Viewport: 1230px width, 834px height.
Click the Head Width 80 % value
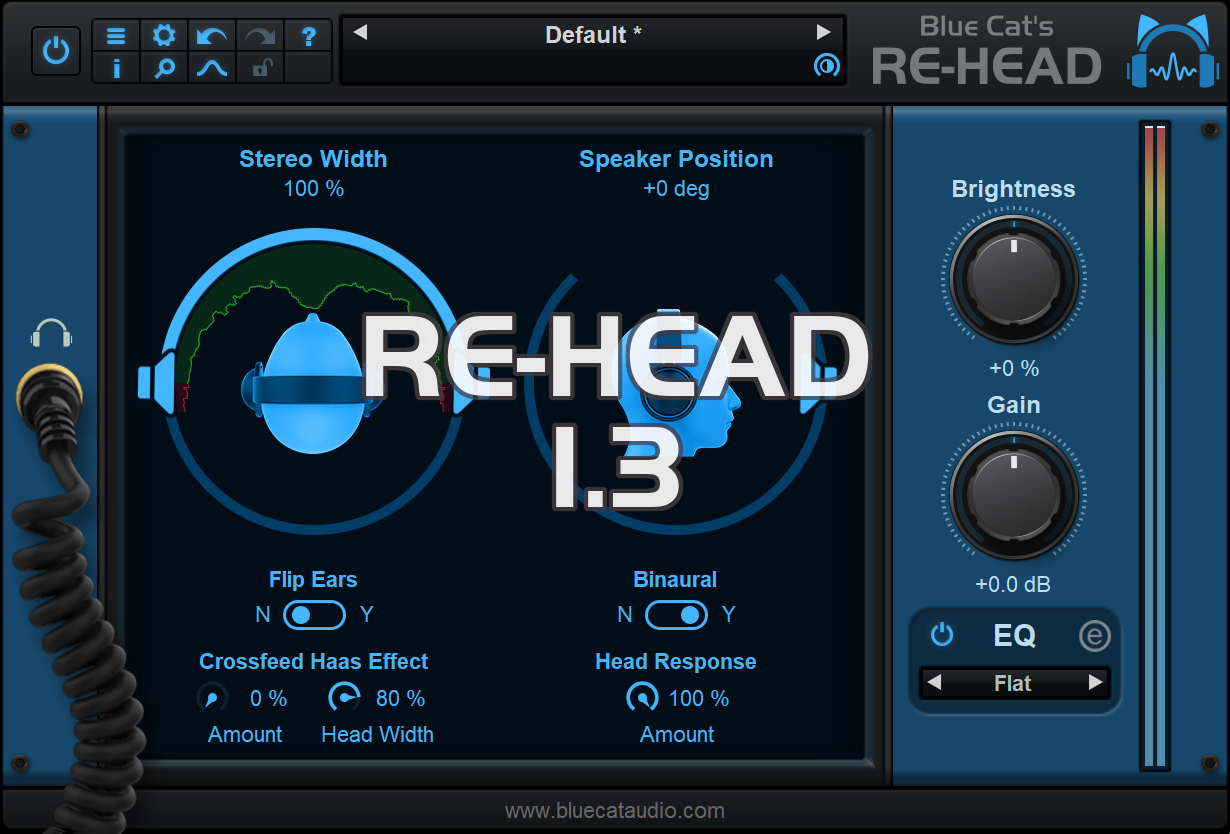coord(400,698)
